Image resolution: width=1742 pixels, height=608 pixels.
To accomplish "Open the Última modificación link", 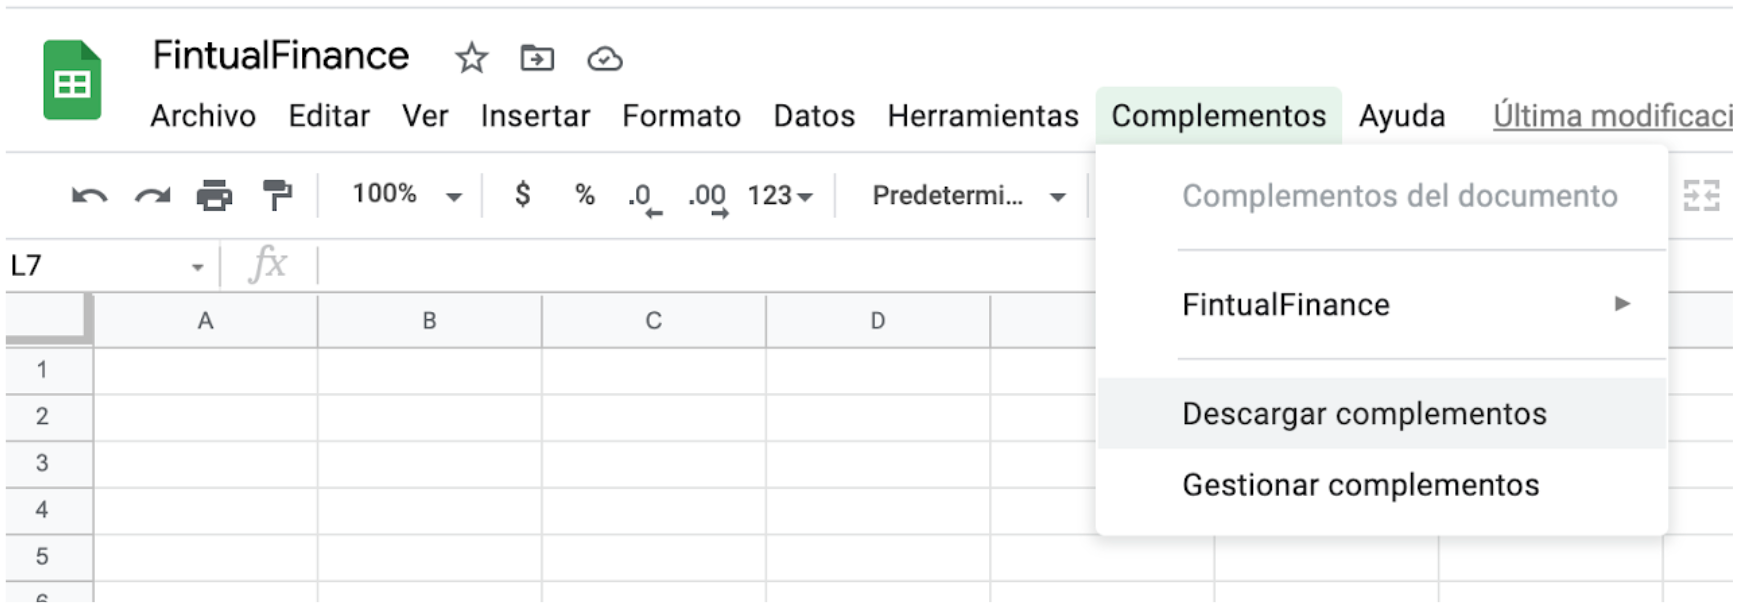I will 1612,116.
